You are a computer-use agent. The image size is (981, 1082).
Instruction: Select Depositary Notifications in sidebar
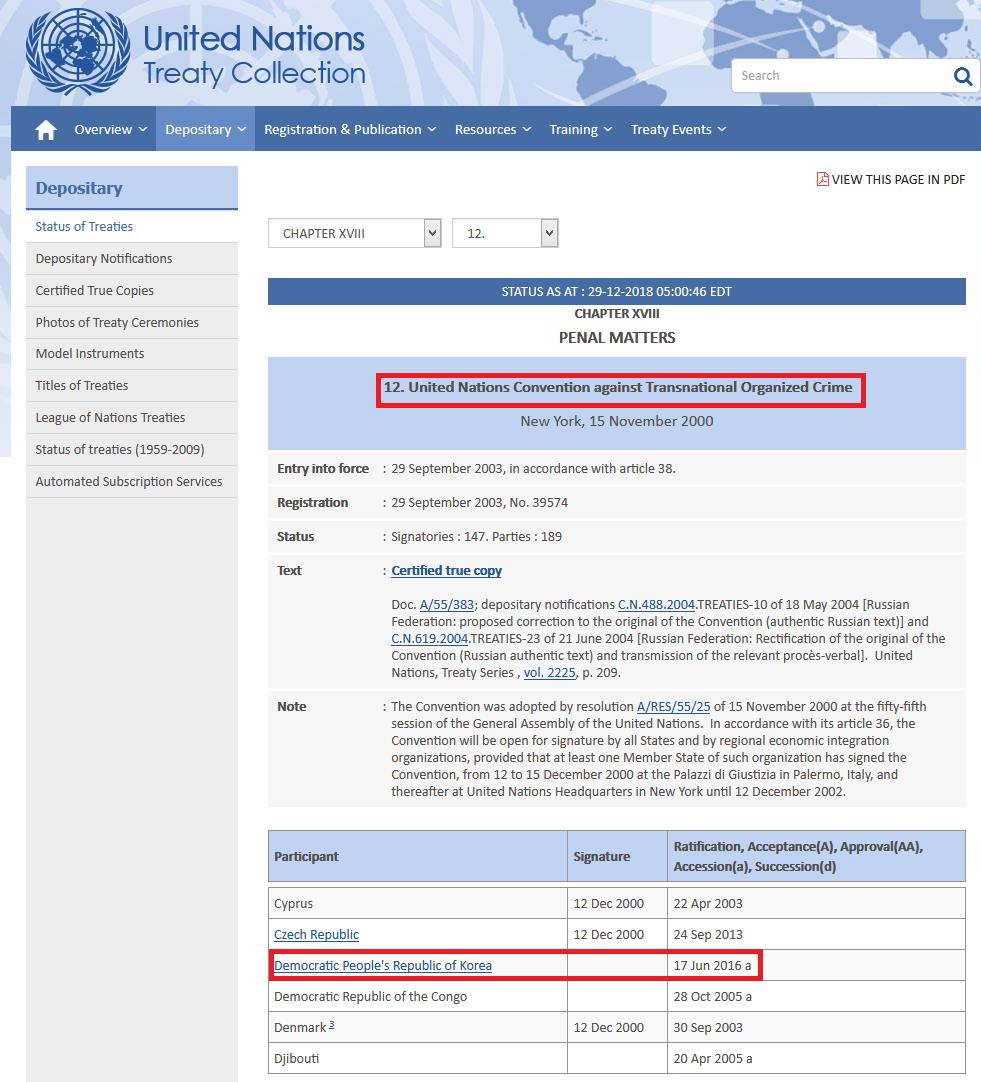tap(104, 259)
